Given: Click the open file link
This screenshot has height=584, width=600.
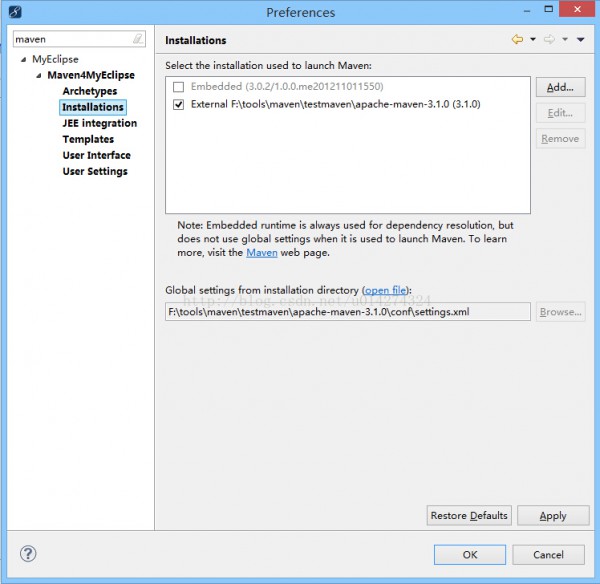Looking at the screenshot, I should pos(385,290).
